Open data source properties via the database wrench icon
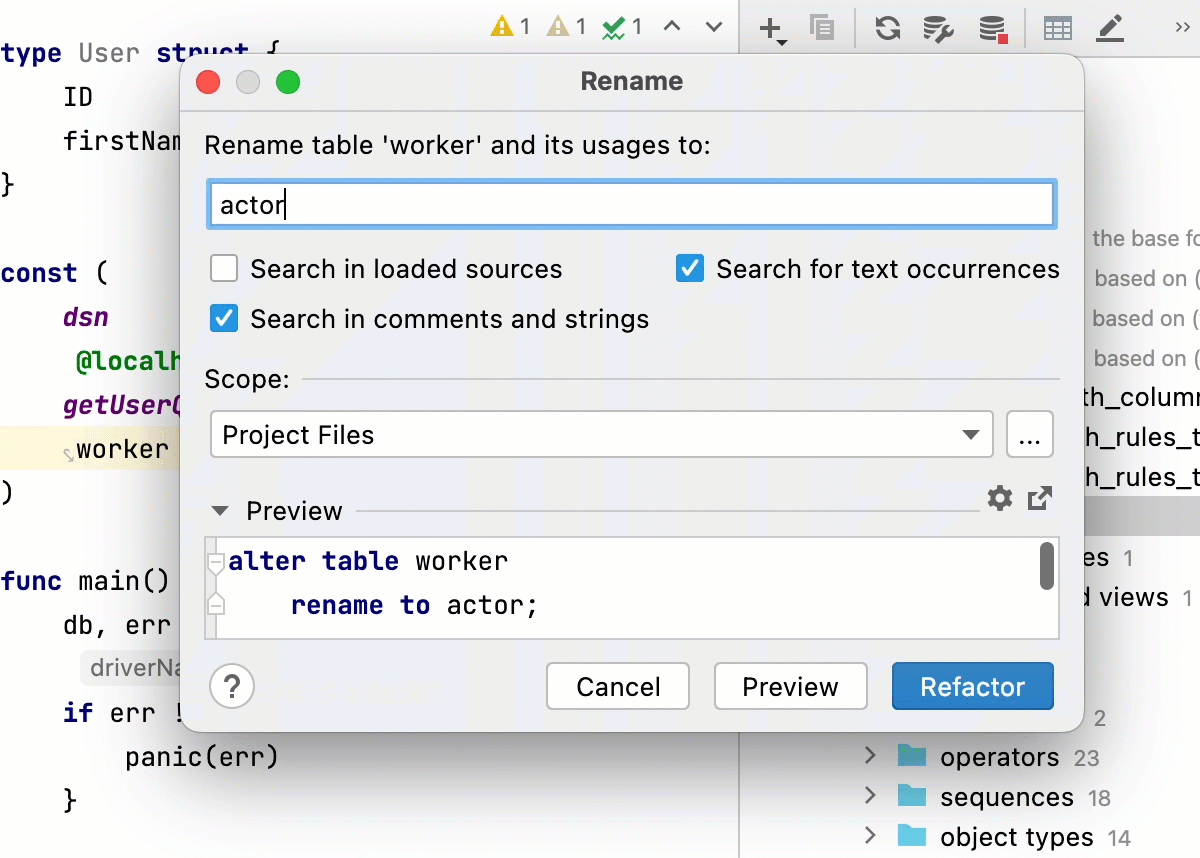 (x=937, y=27)
